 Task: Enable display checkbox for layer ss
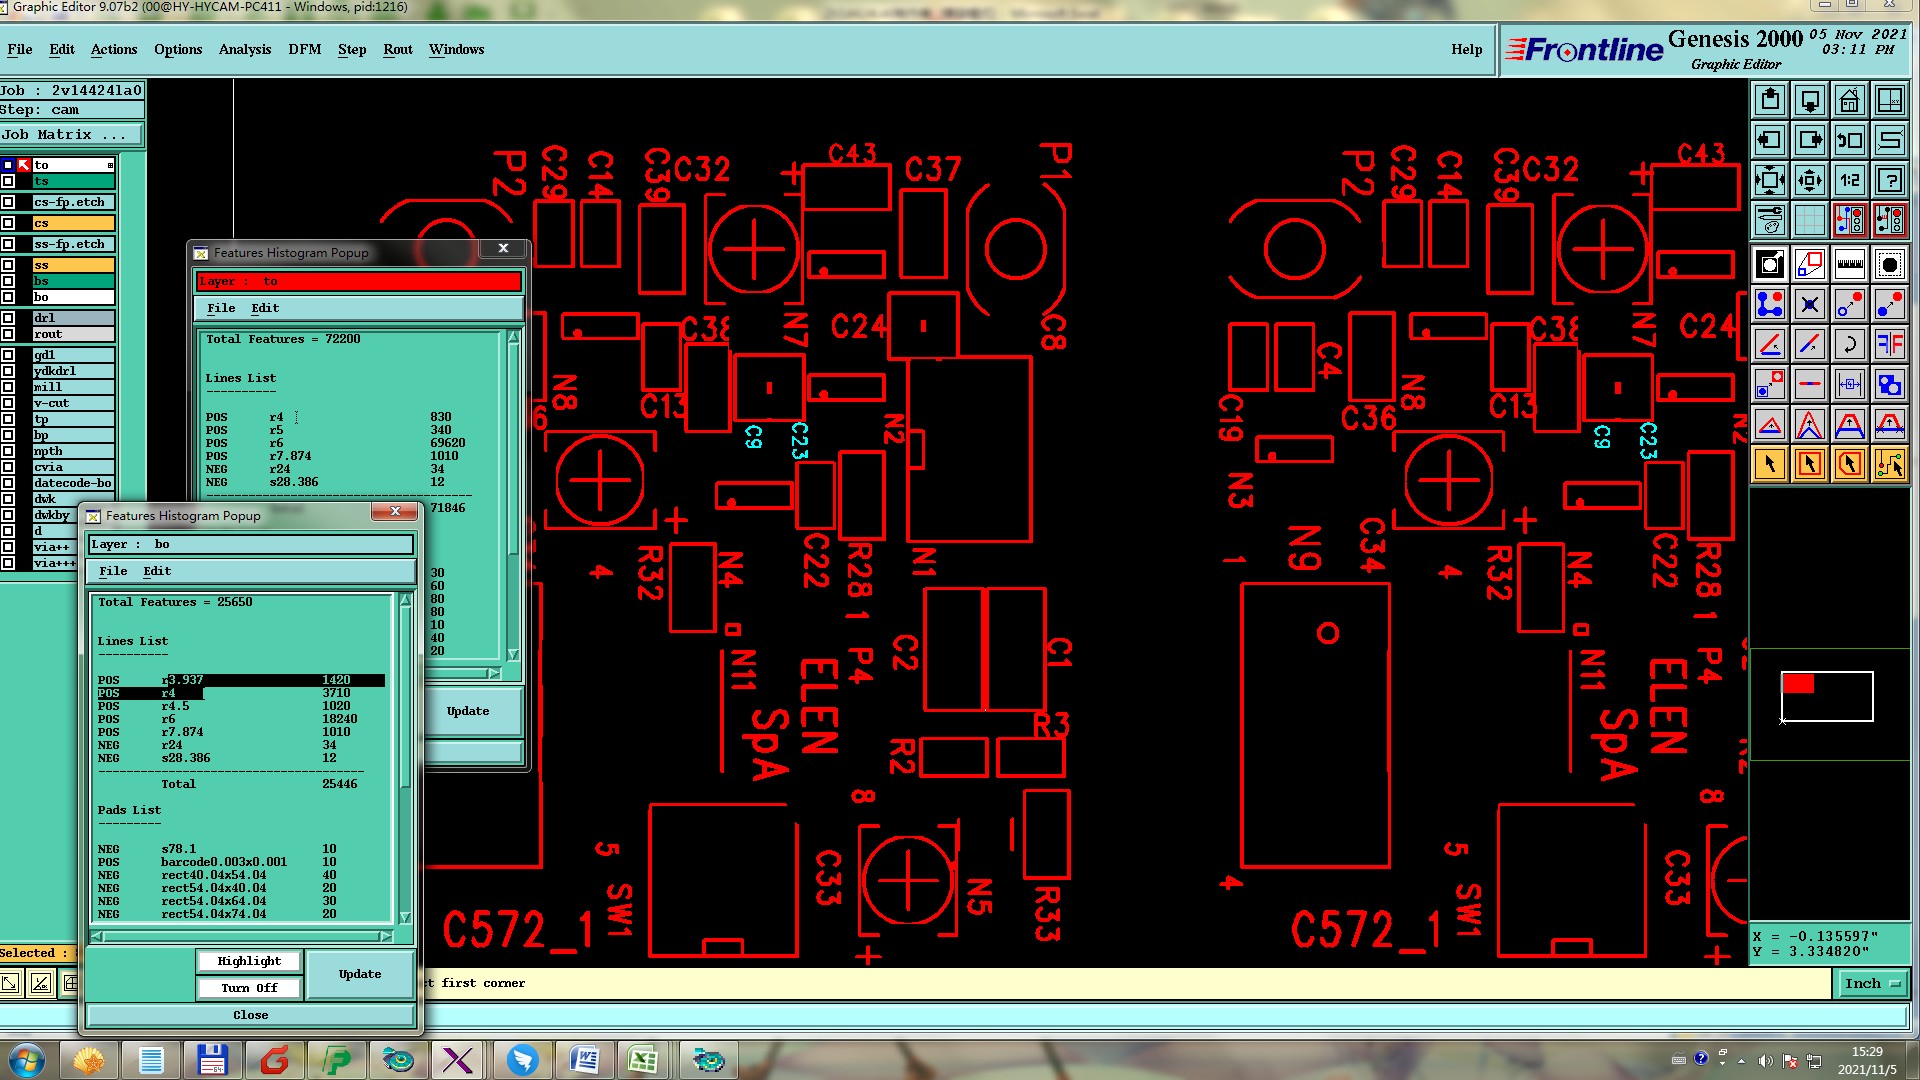point(8,265)
